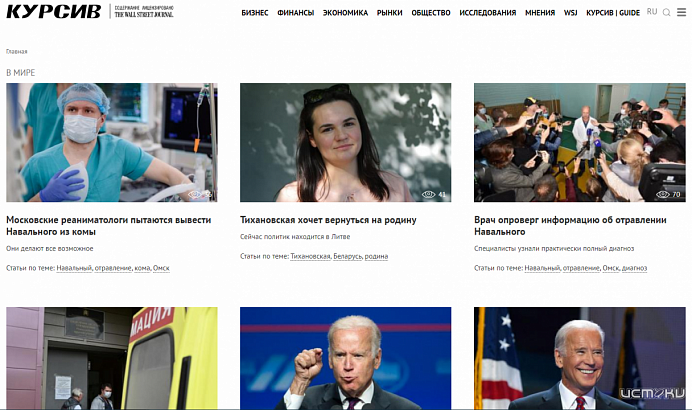Click the Wall Street Journal license logo

click(x=143, y=12)
